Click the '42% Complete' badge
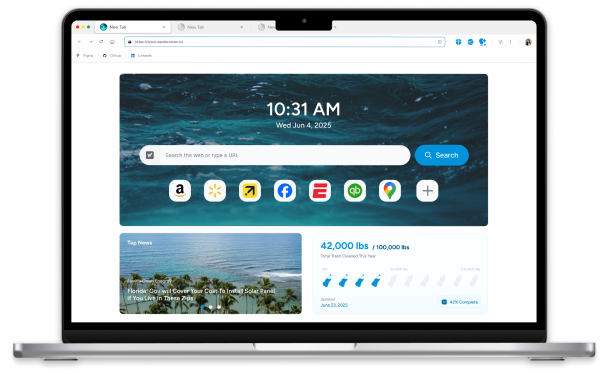Screen dimensions: 609x390 pos(460,302)
